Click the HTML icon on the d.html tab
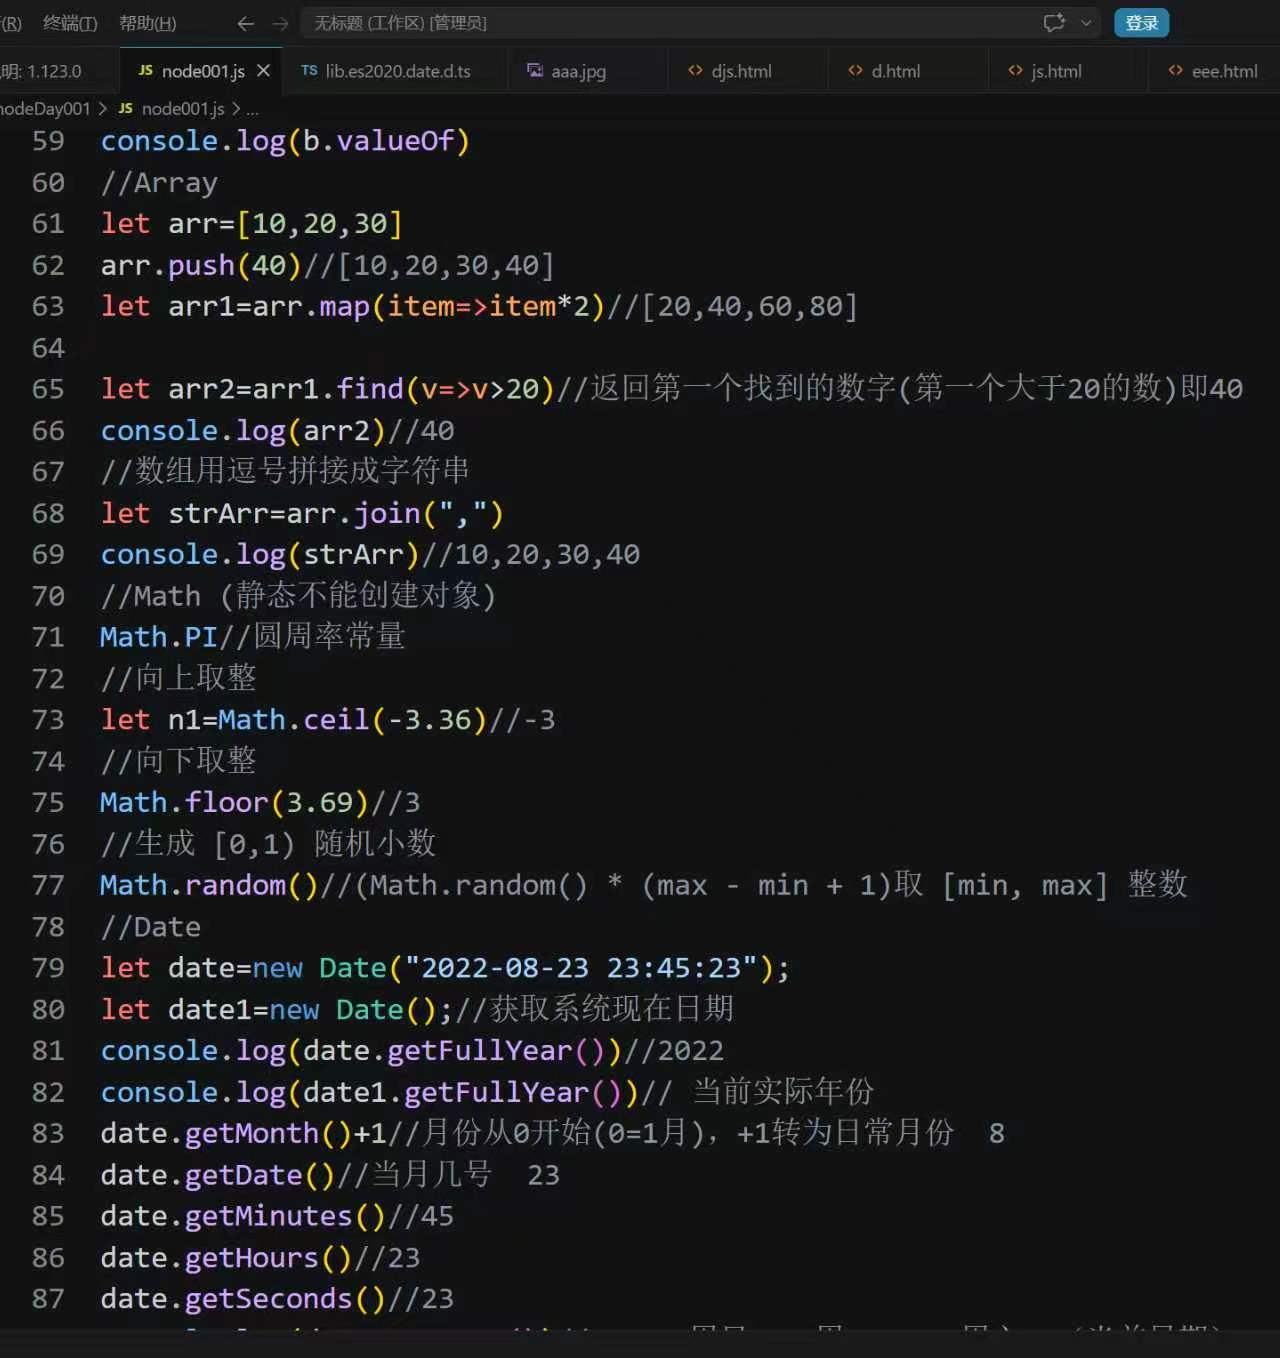Image resolution: width=1280 pixels, height=1358 pixels. (x=855, y=71)
